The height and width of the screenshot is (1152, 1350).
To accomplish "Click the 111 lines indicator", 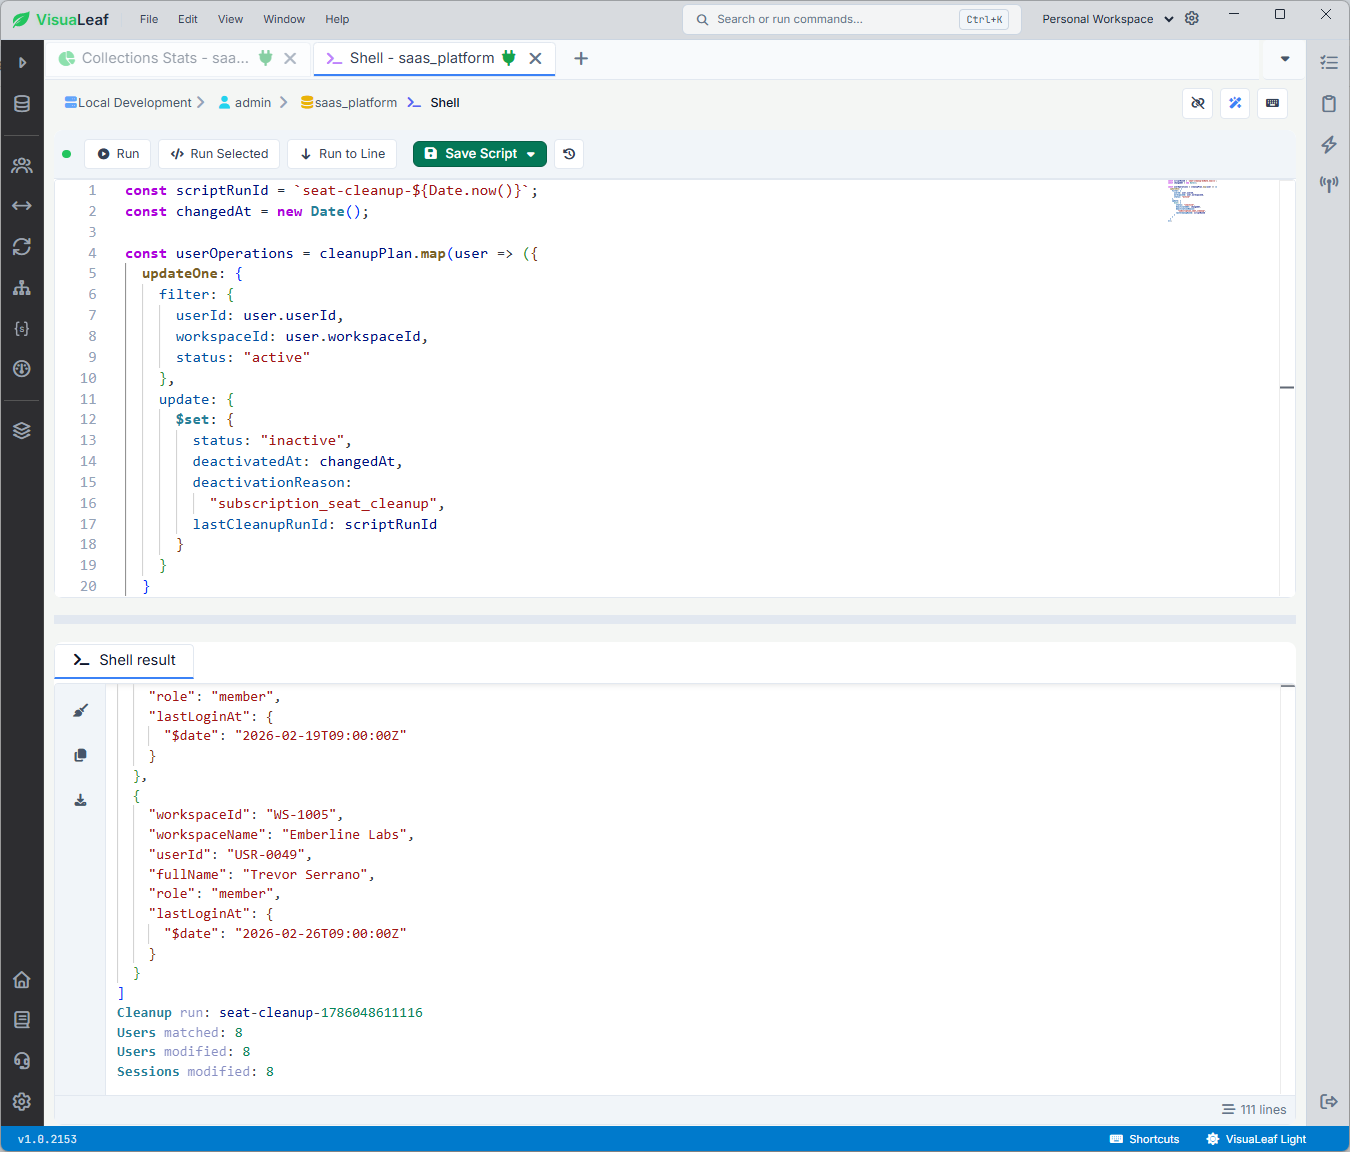I will pos(1254,1110).
